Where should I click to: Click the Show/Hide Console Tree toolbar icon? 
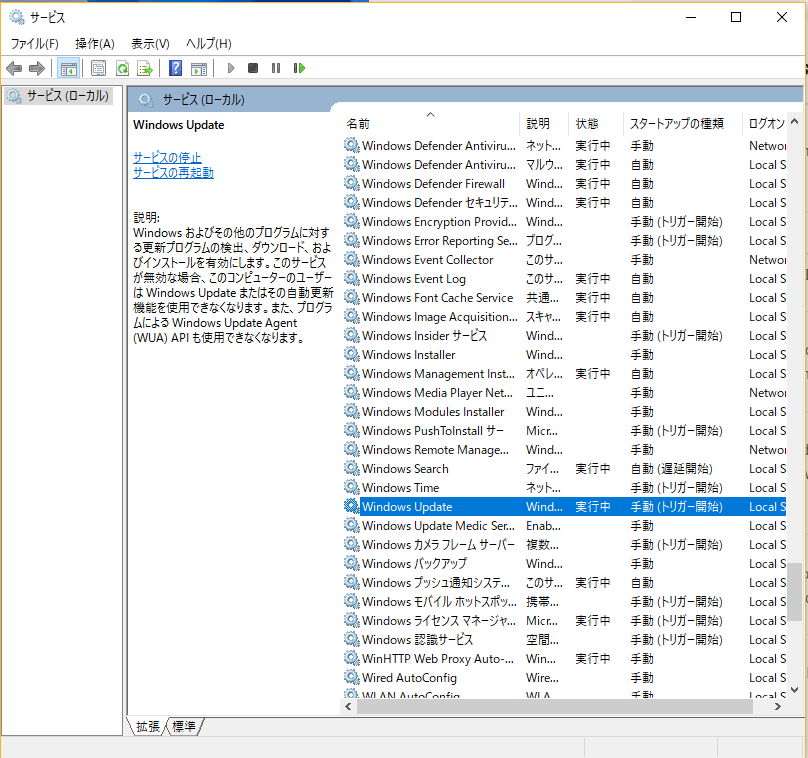point(69,68)
